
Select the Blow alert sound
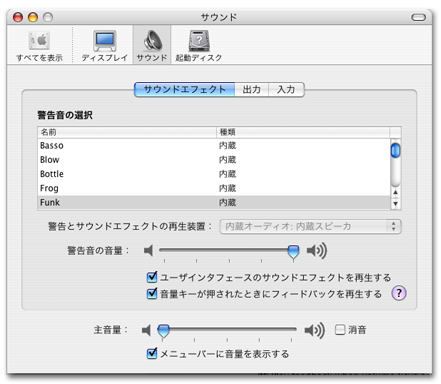tap(213, 160)
